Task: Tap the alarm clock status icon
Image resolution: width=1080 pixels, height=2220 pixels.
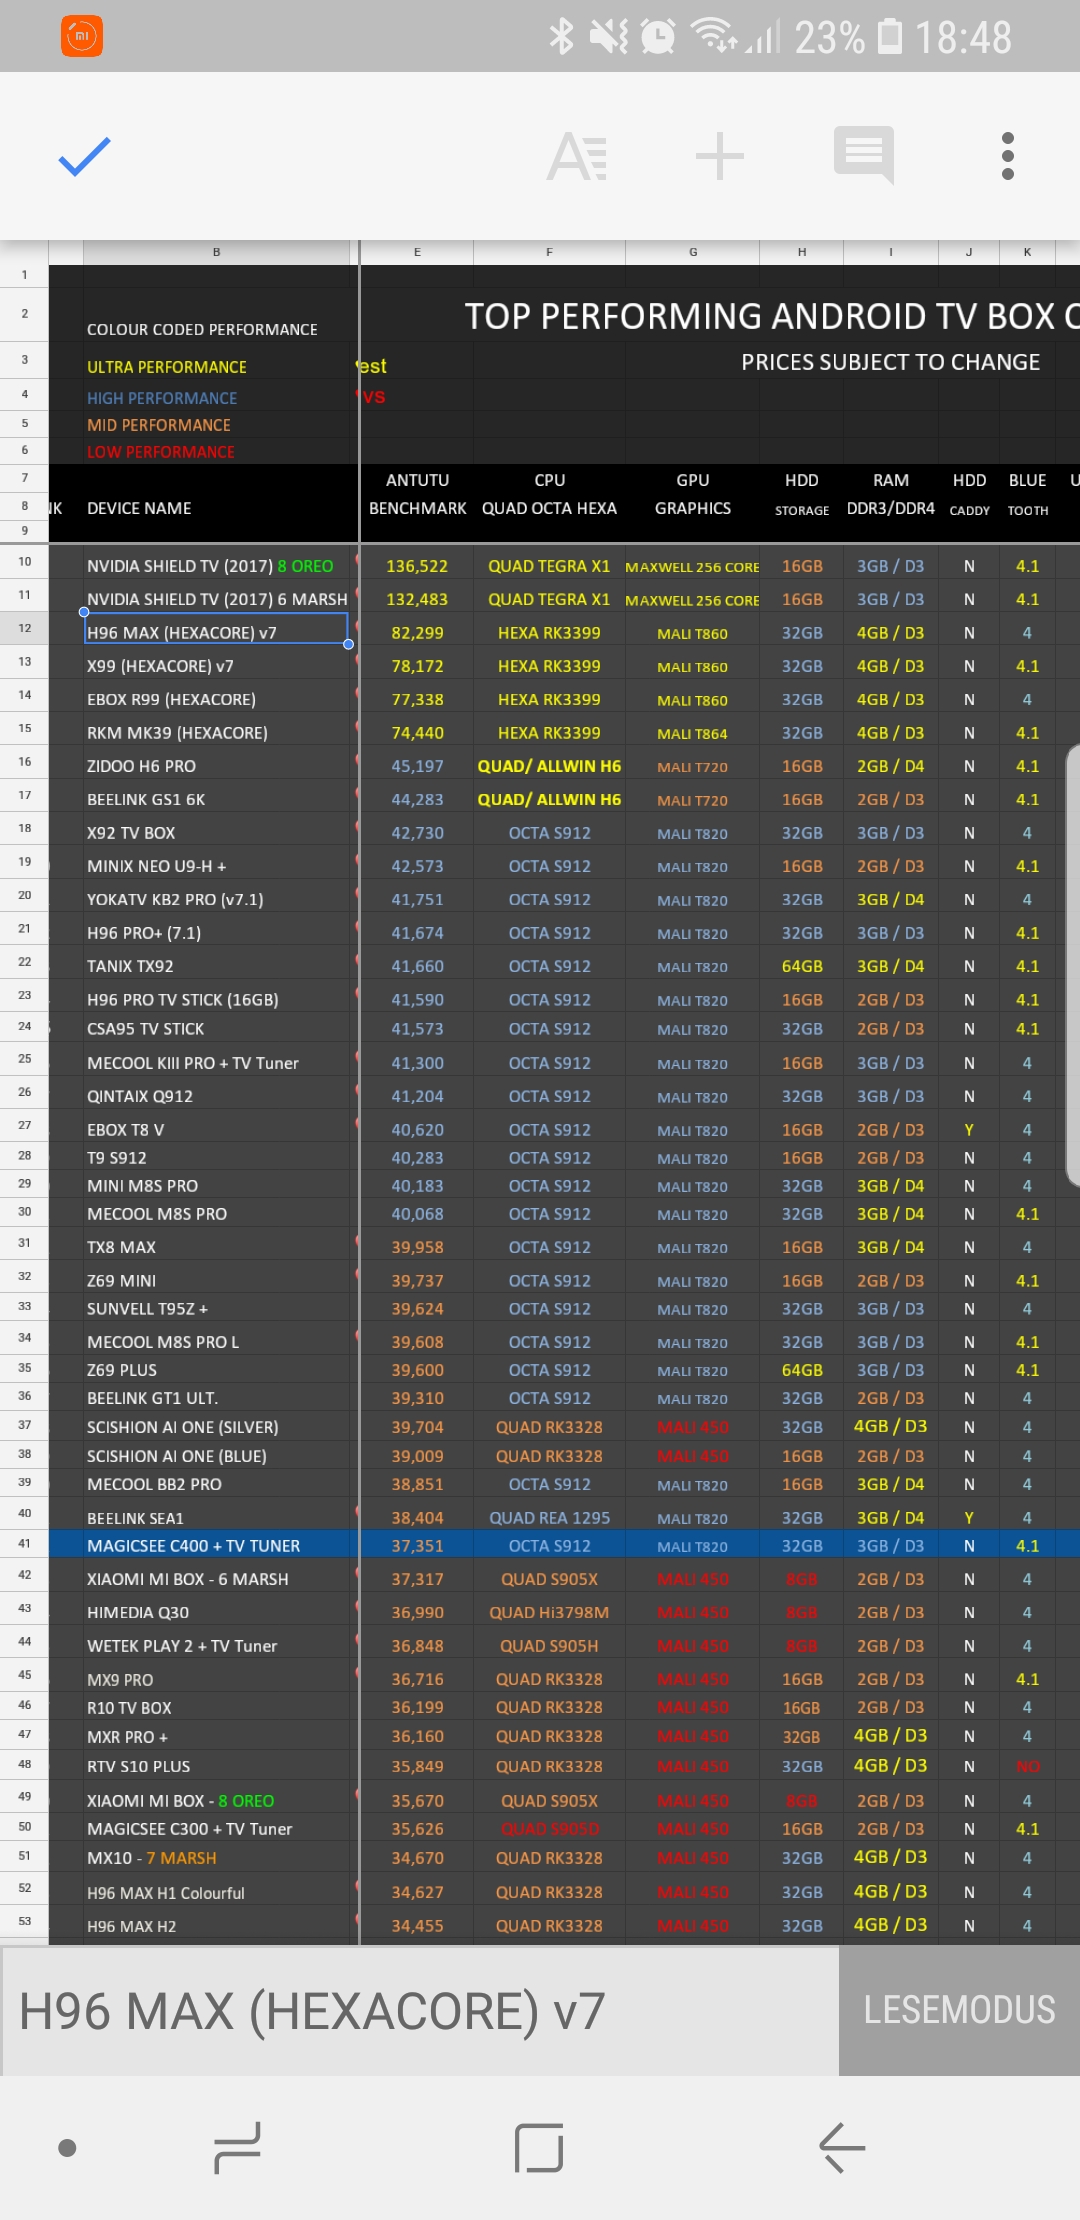Action: pos(658,37)
